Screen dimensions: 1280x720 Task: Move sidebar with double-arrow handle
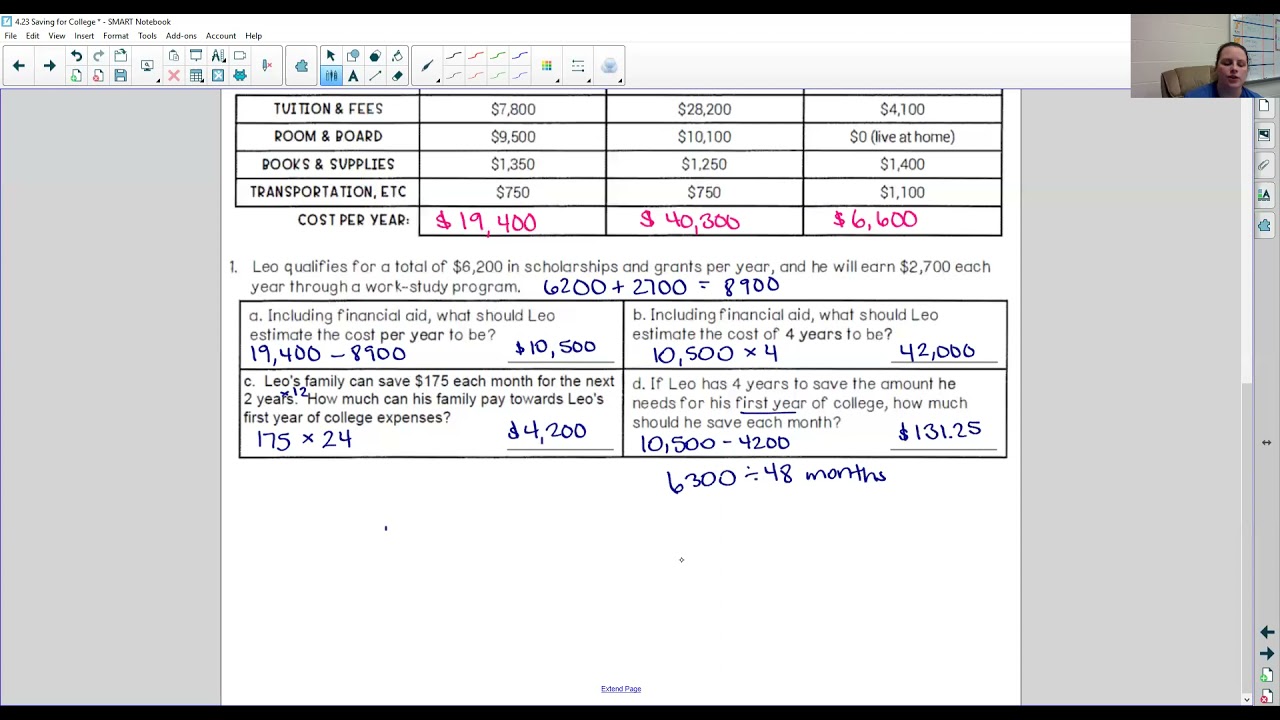pos(1266,442)
